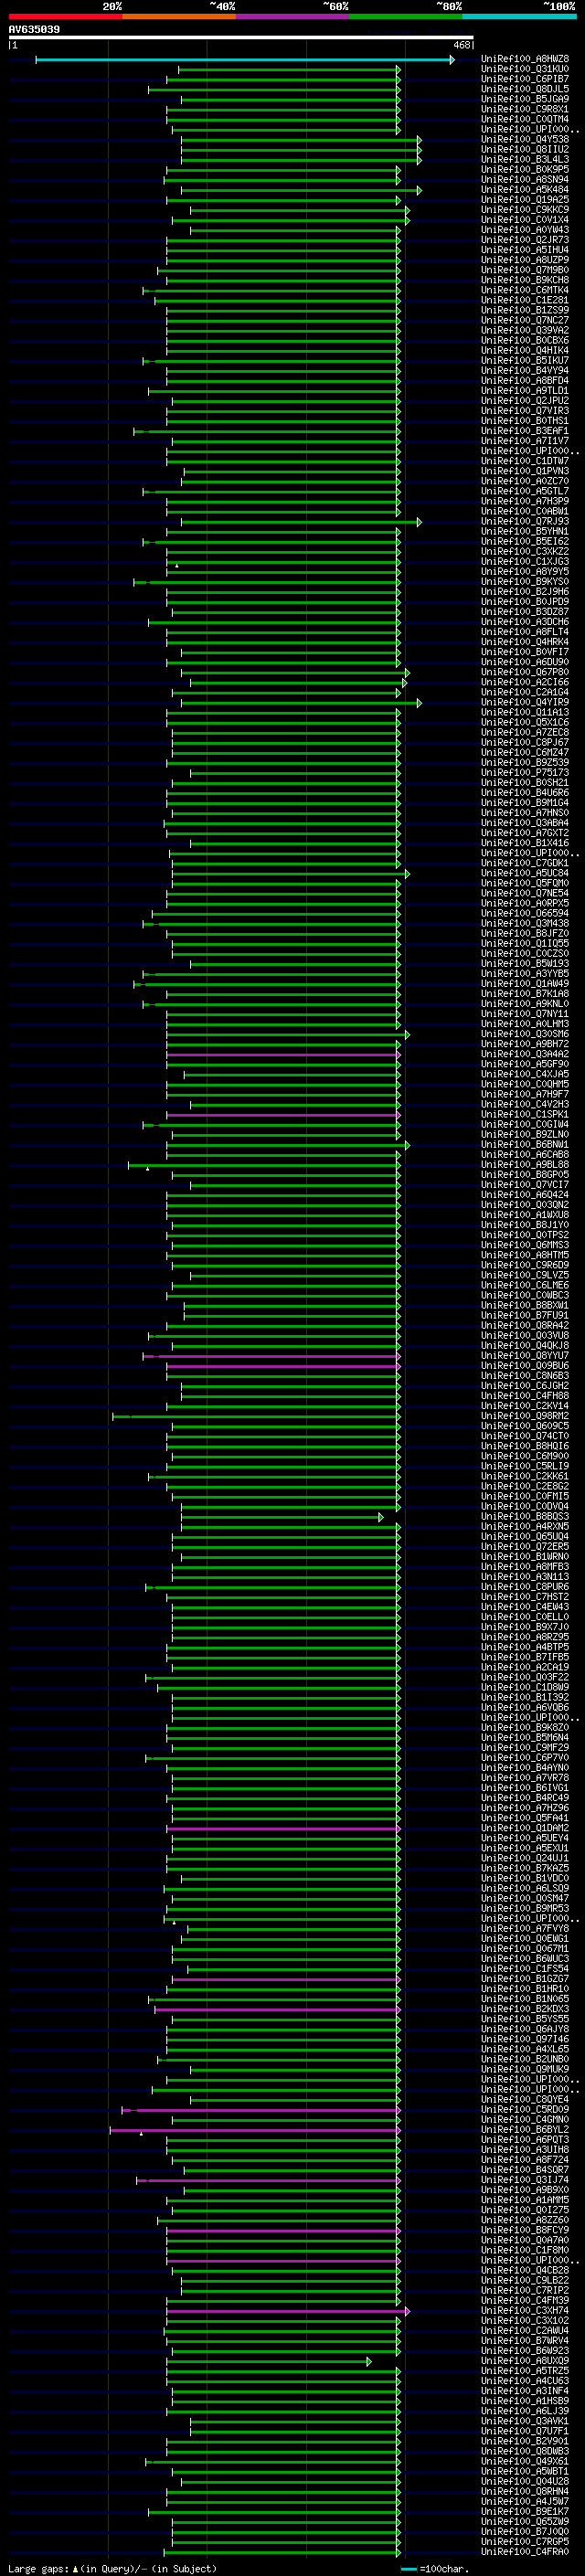Select the UniRef100_C0QTM4 label
585x2576 pixels.
point(525,119)
